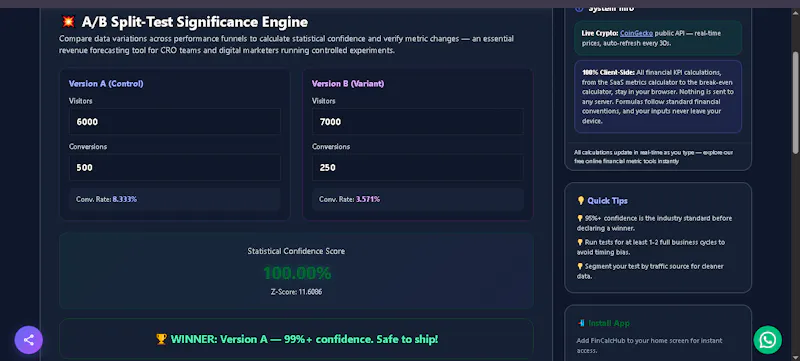
Task: Click the Install App icon
Action: coord(581,323)
